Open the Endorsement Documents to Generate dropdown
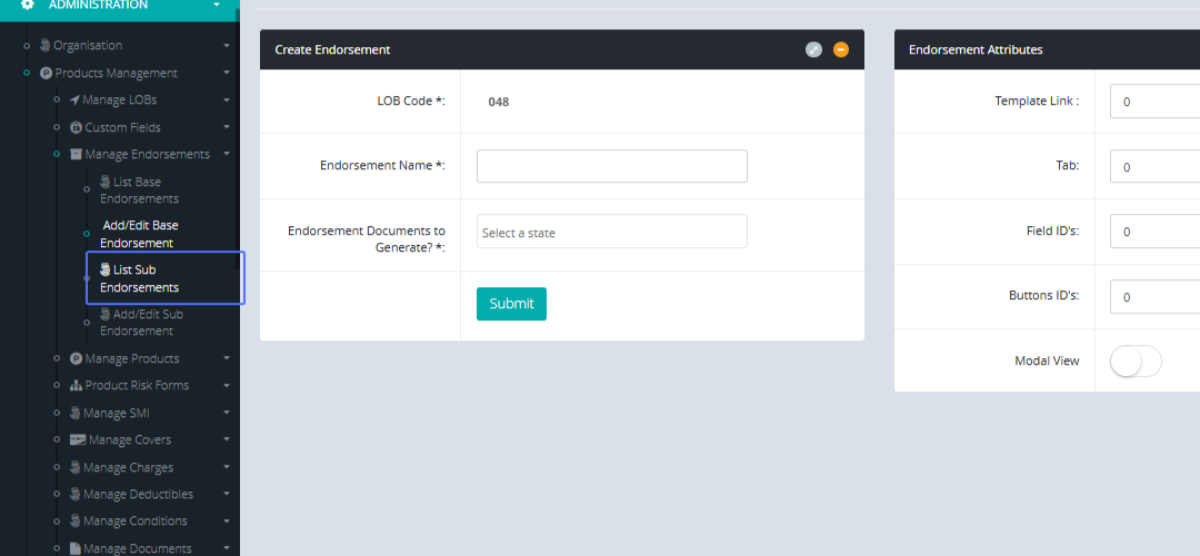The height and width of the screenshot is (556, 1200). [611, 232]
